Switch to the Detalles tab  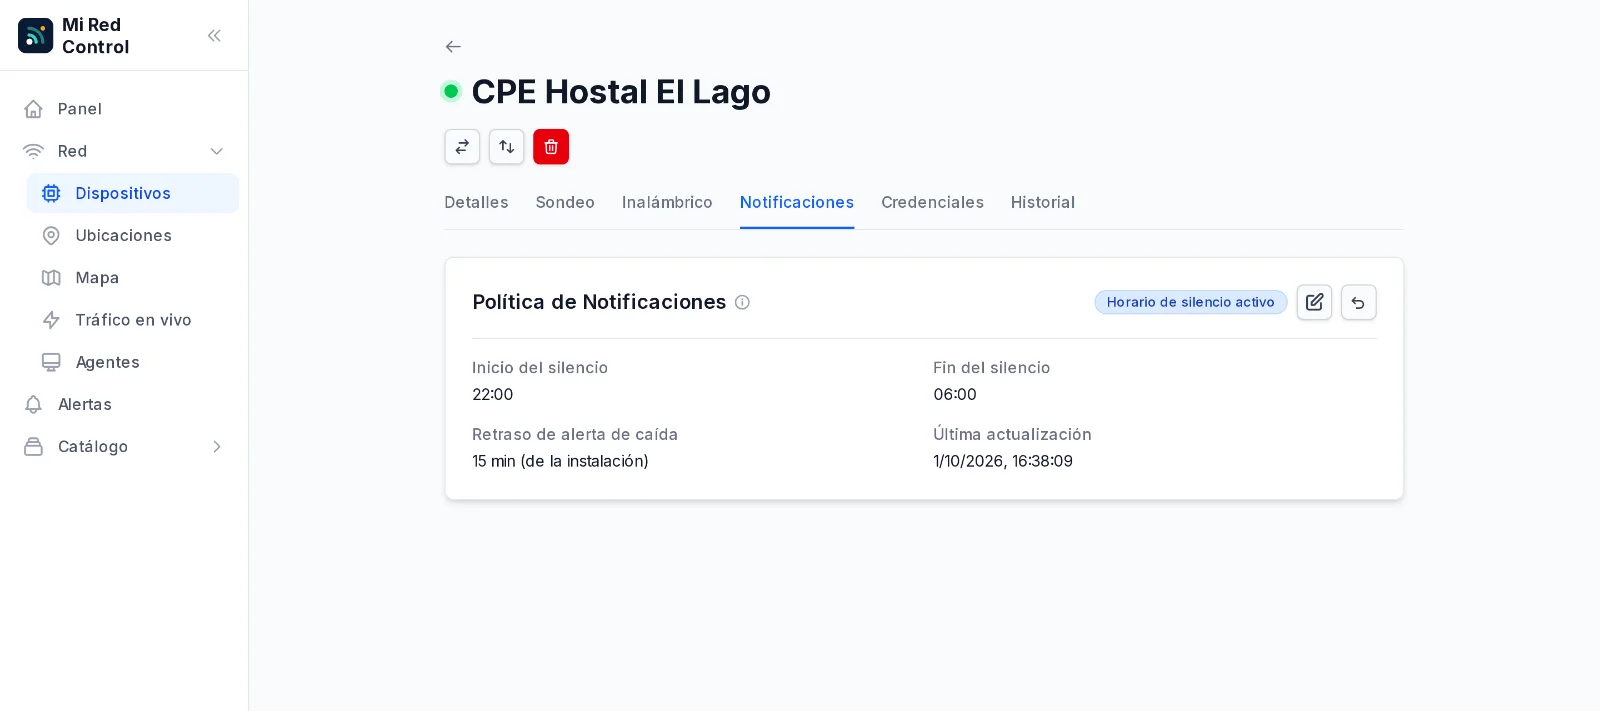point(476,202)
